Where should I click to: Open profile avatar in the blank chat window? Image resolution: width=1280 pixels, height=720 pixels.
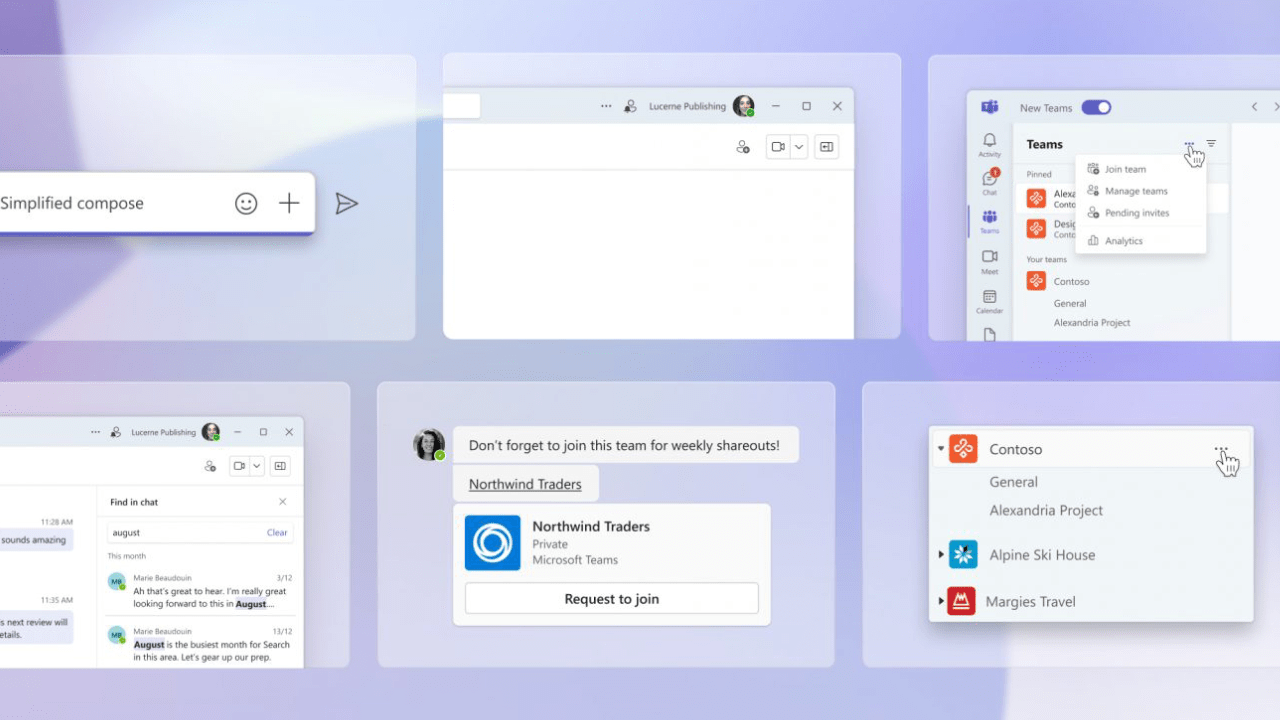pos(743,106)
